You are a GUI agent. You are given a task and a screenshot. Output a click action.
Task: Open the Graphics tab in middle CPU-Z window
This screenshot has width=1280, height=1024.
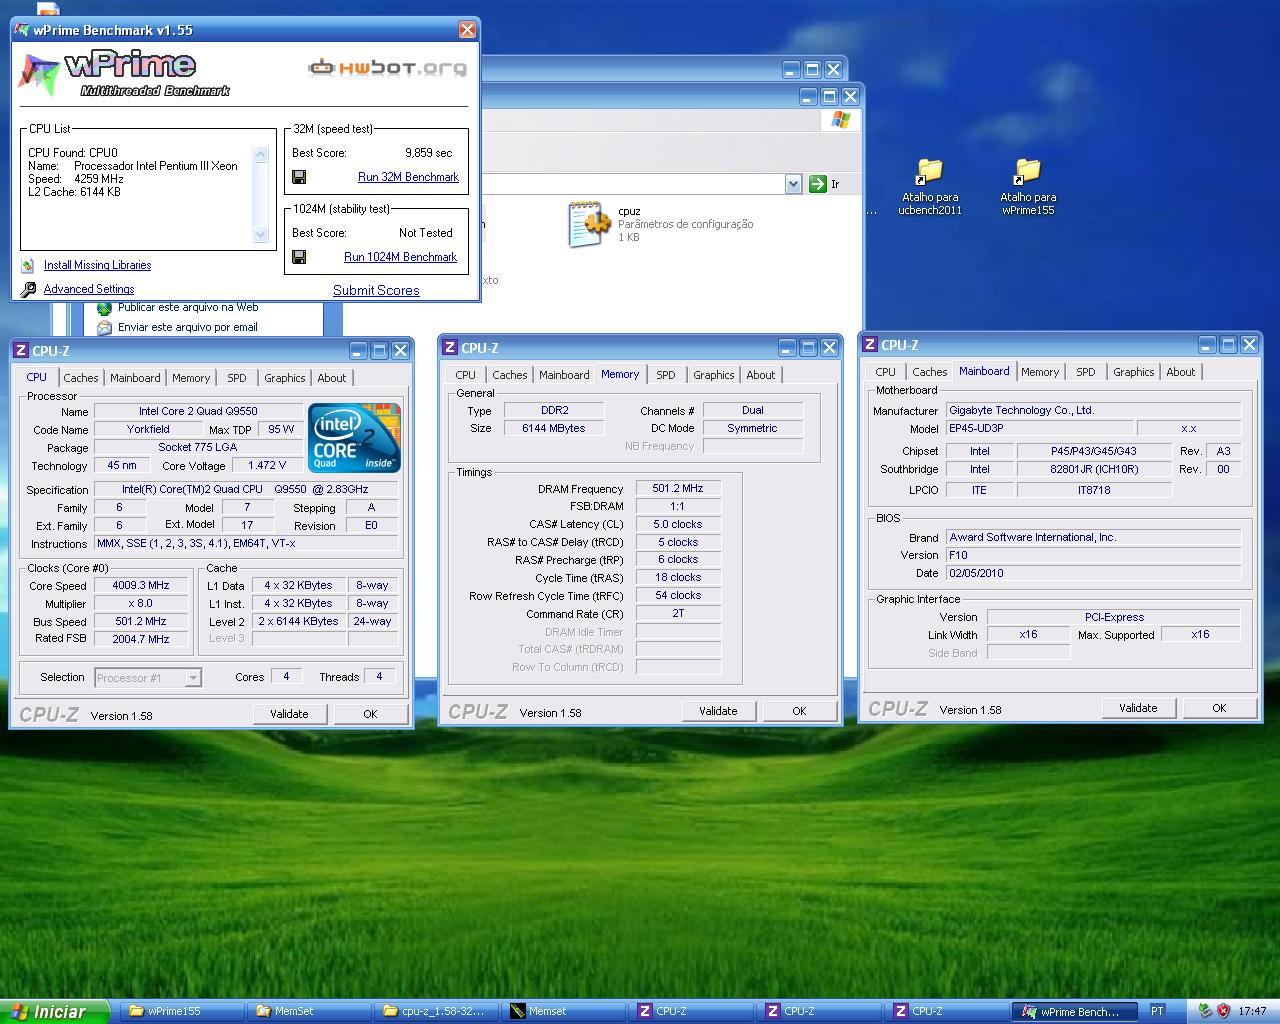pyautogui.click(x=713, y=375)
